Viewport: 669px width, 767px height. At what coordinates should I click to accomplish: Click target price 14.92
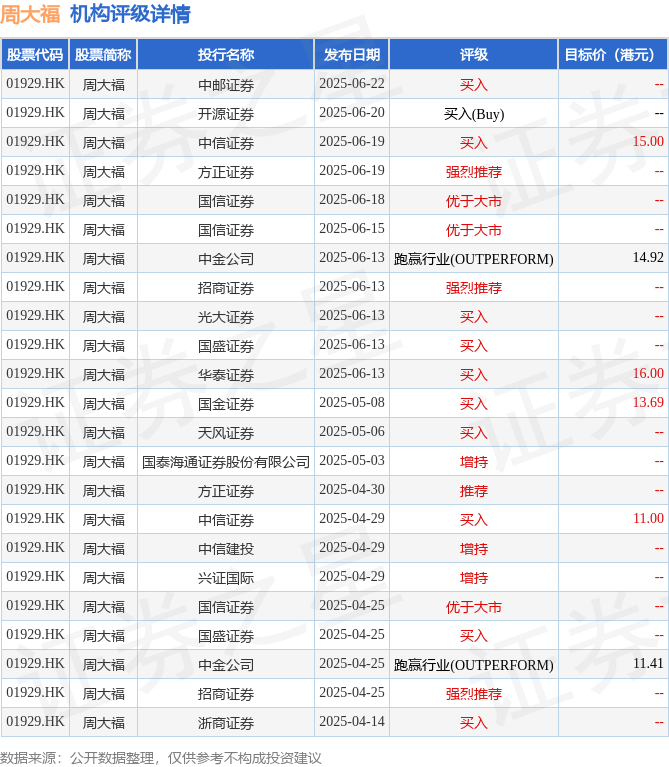click(648, 258)
